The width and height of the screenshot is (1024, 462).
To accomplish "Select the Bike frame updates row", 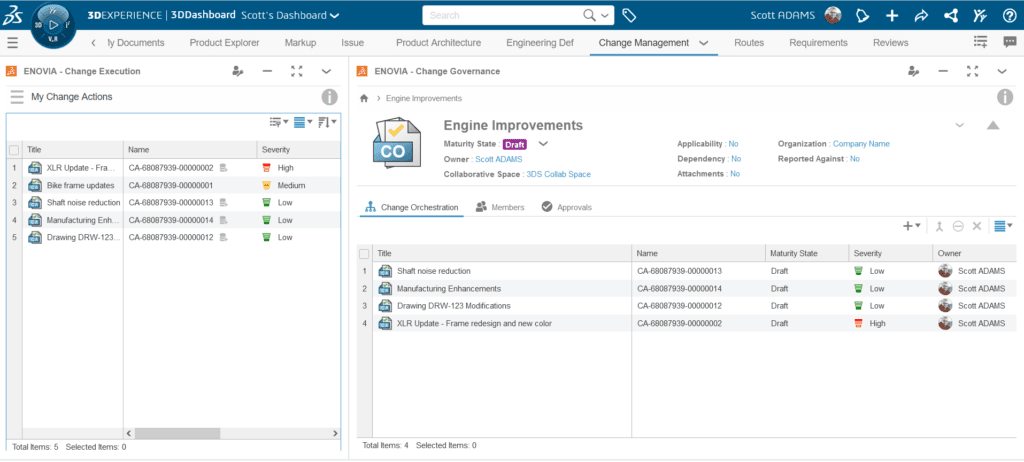I will tap(174, 186).
